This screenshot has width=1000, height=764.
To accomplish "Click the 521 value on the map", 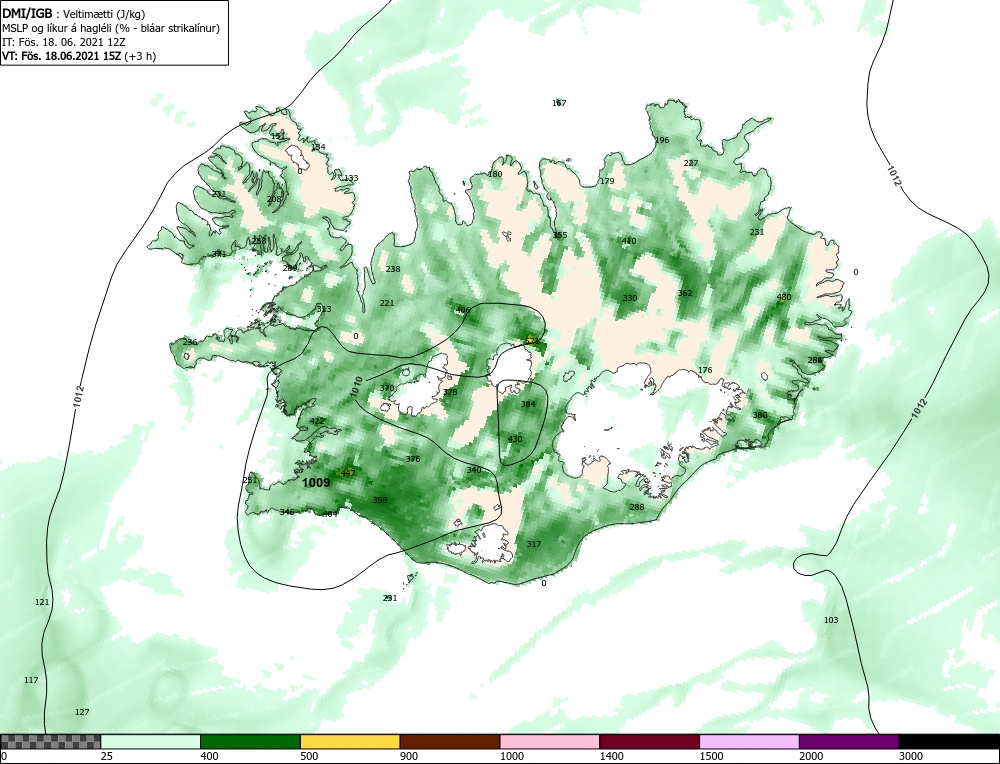I will coord(532,342).
